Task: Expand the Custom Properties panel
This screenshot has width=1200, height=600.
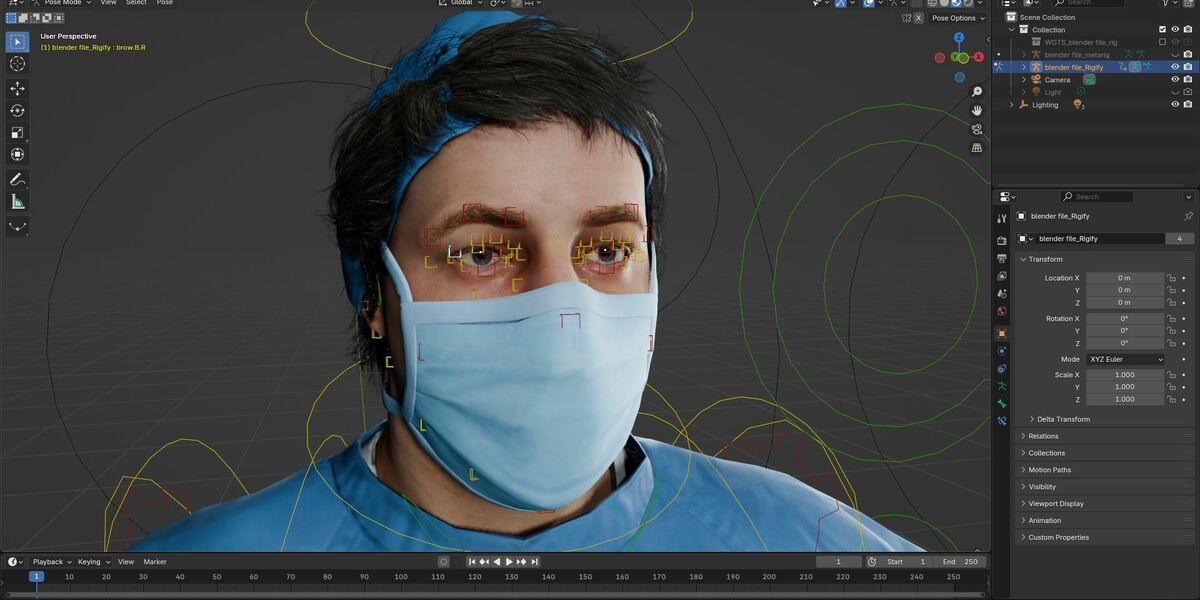Action: tap(1058, 538)
